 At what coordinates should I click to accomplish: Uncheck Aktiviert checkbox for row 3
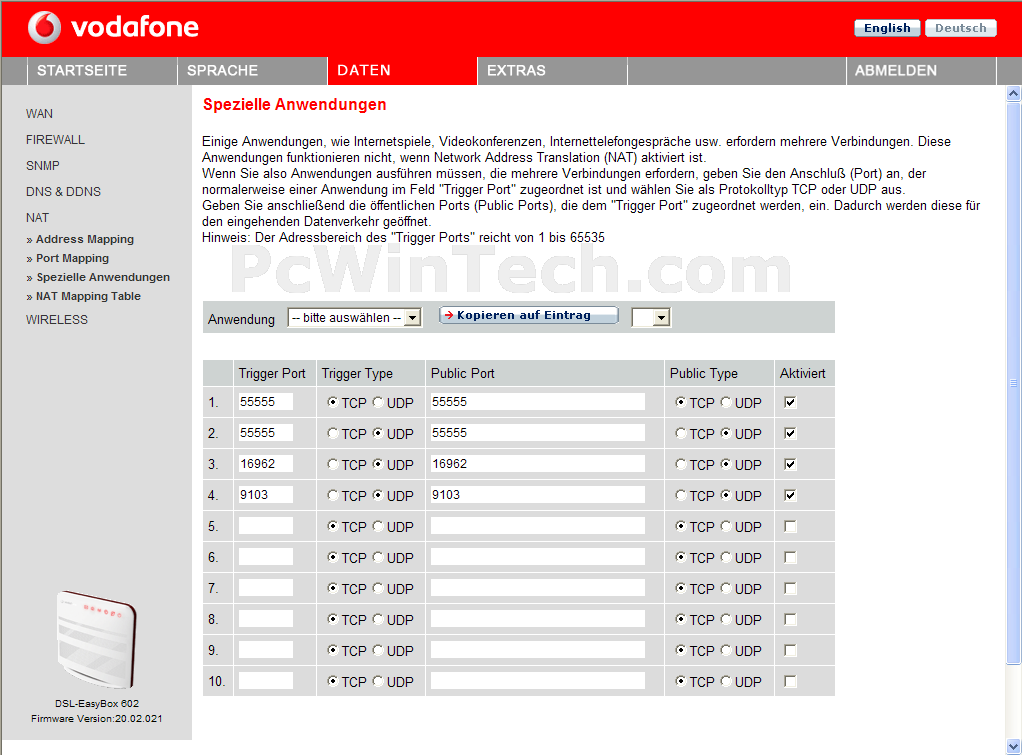pyautogui.click(x=790, y=464)
